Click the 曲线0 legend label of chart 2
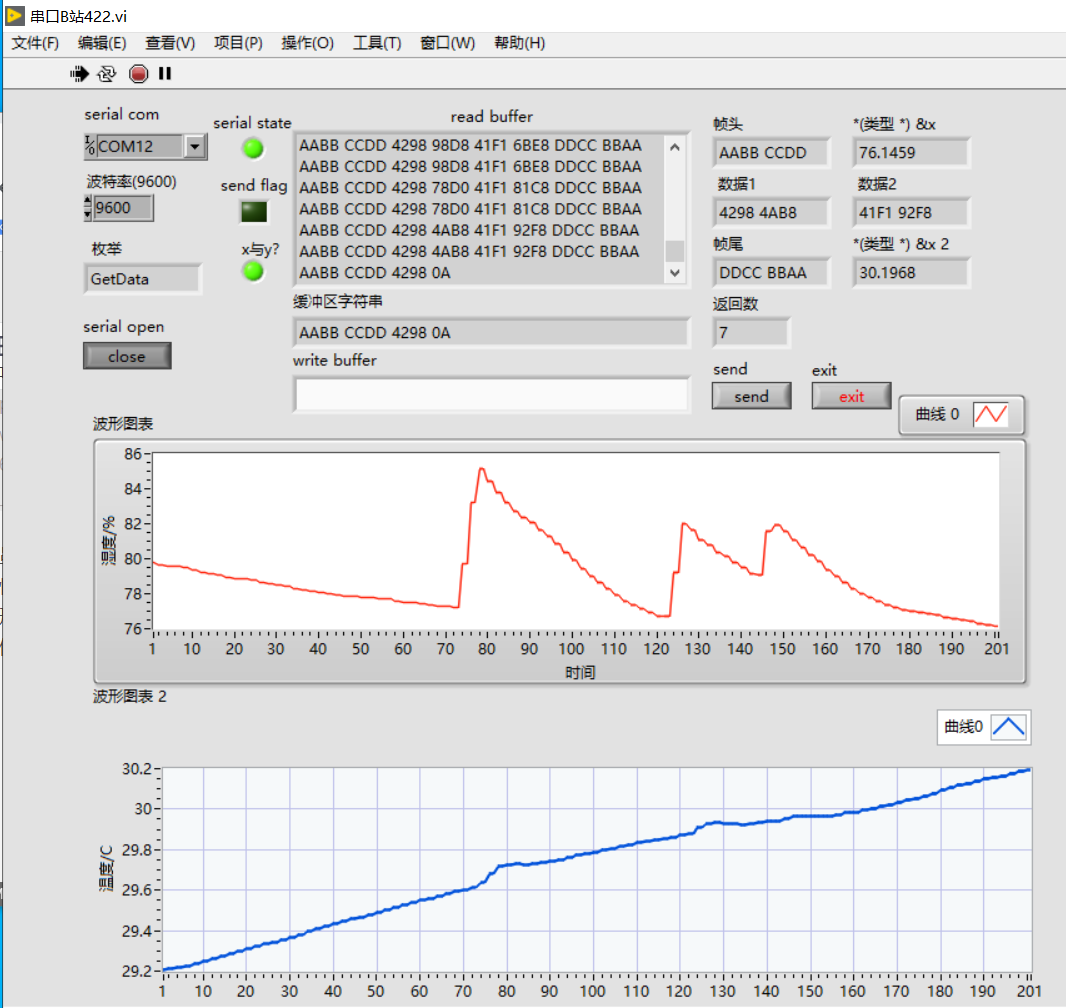 point(963,727)
